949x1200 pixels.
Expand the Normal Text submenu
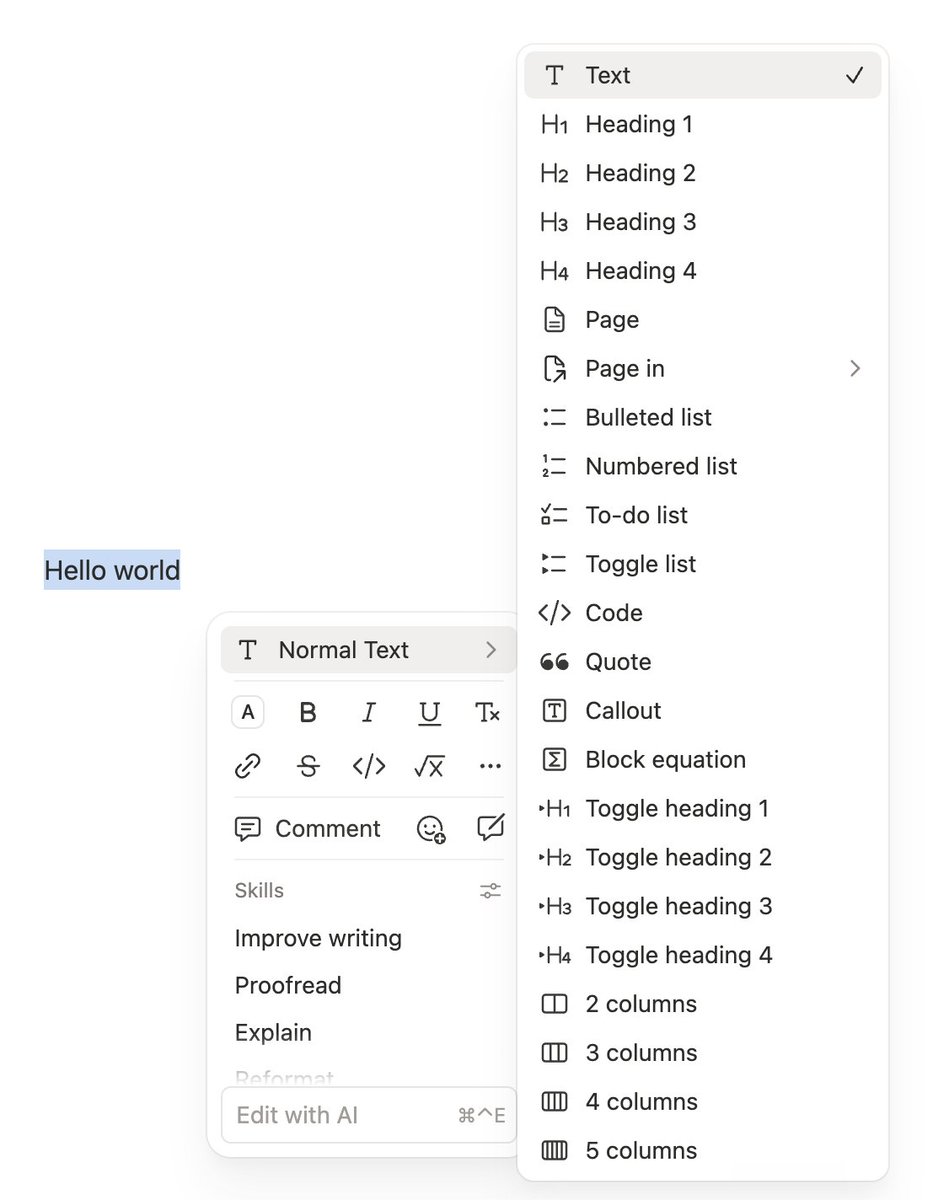coord(368,650)
